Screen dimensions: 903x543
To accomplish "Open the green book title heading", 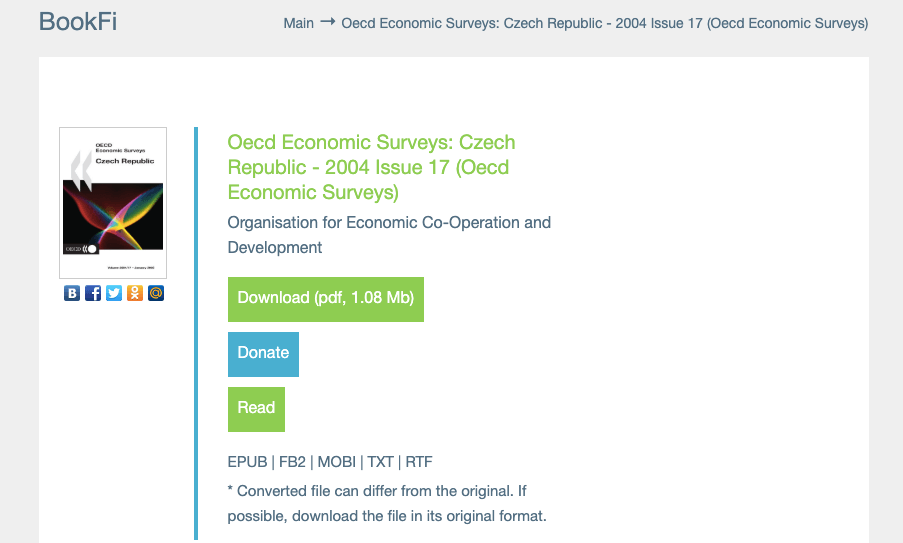I will coord(372,167).
